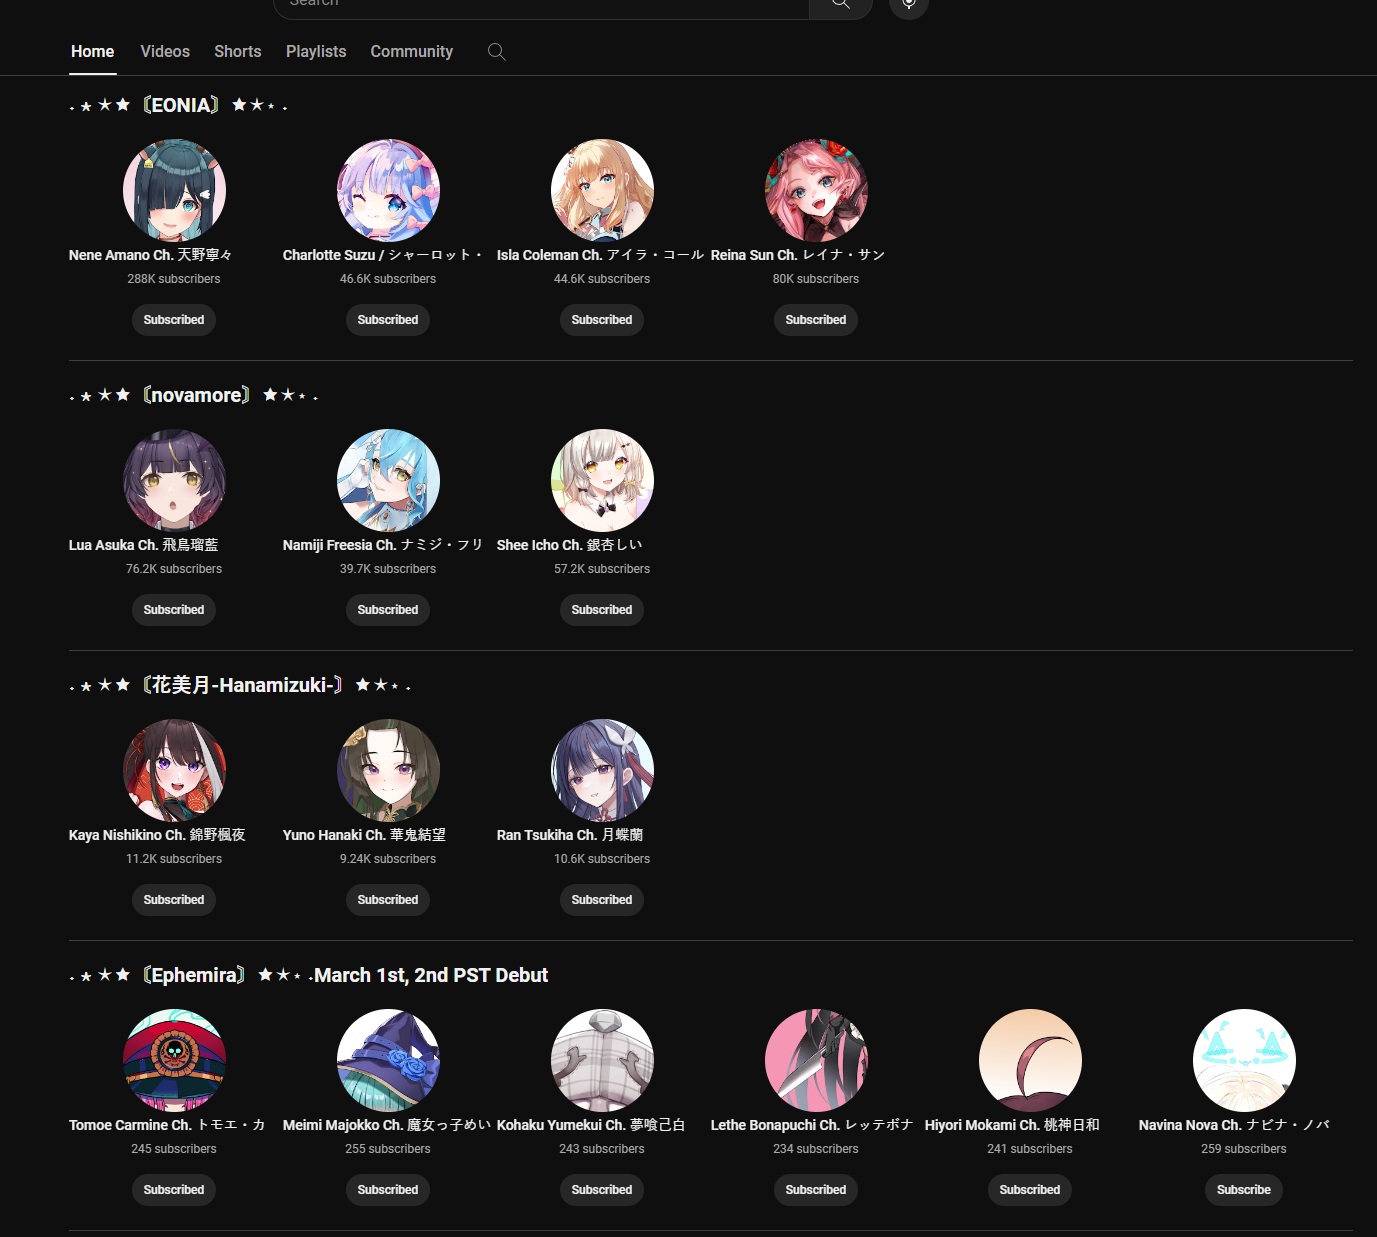The image size is (1377, 1237).
Task: Open the Hanamizuki section heading link
Action: [241, 685]
